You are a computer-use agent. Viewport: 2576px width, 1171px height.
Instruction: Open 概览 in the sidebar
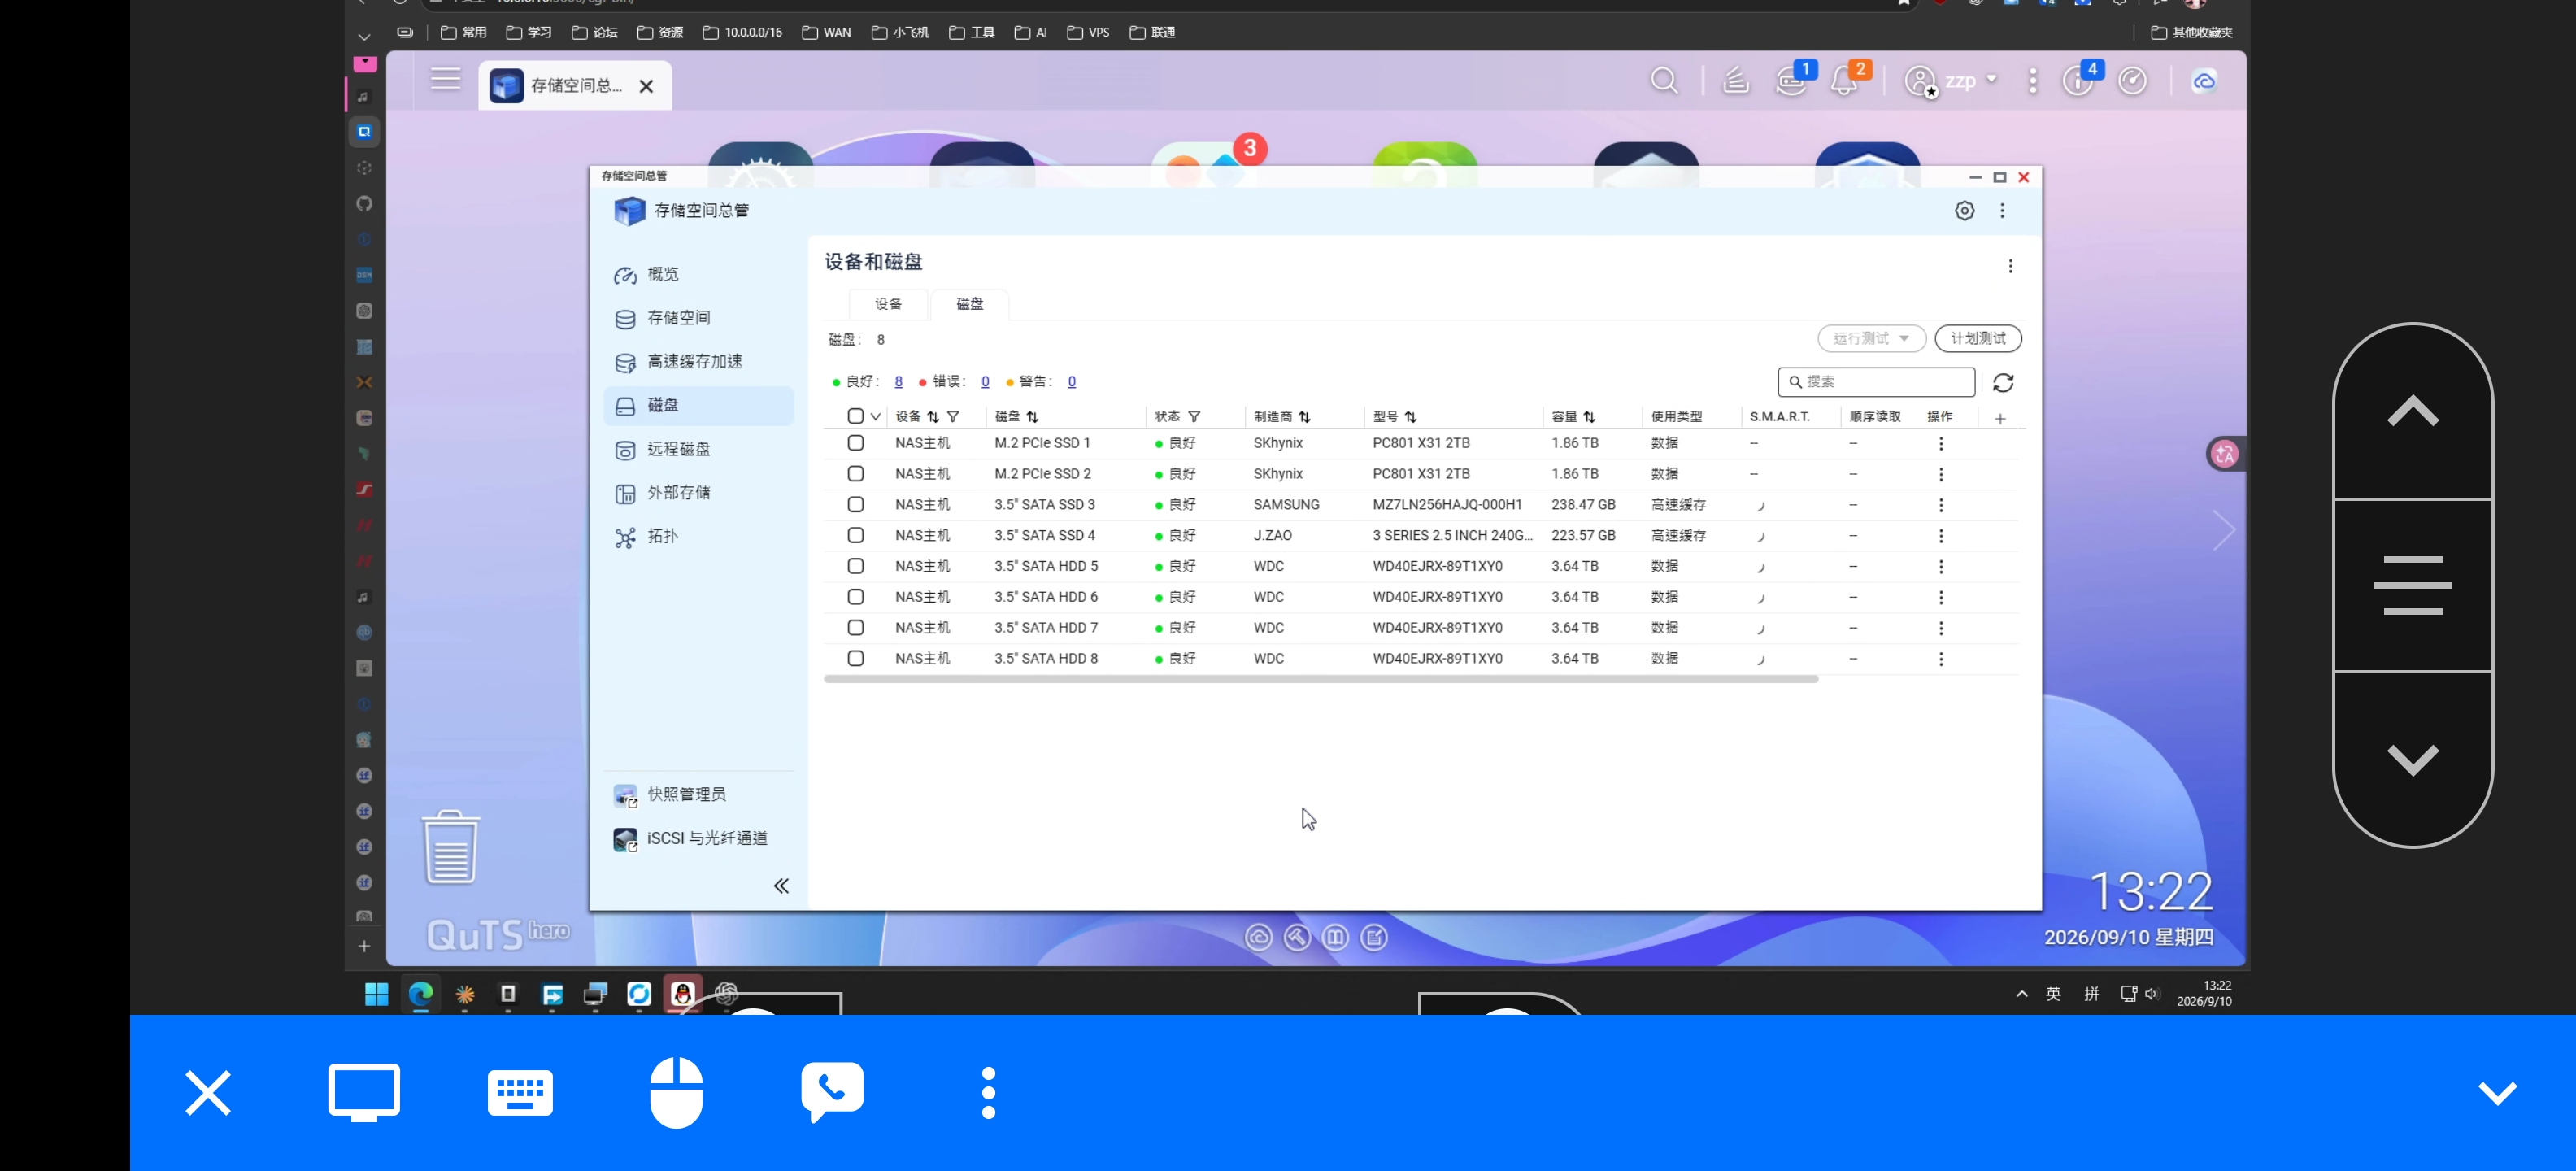pyautogui.click(x=699, y=275)
